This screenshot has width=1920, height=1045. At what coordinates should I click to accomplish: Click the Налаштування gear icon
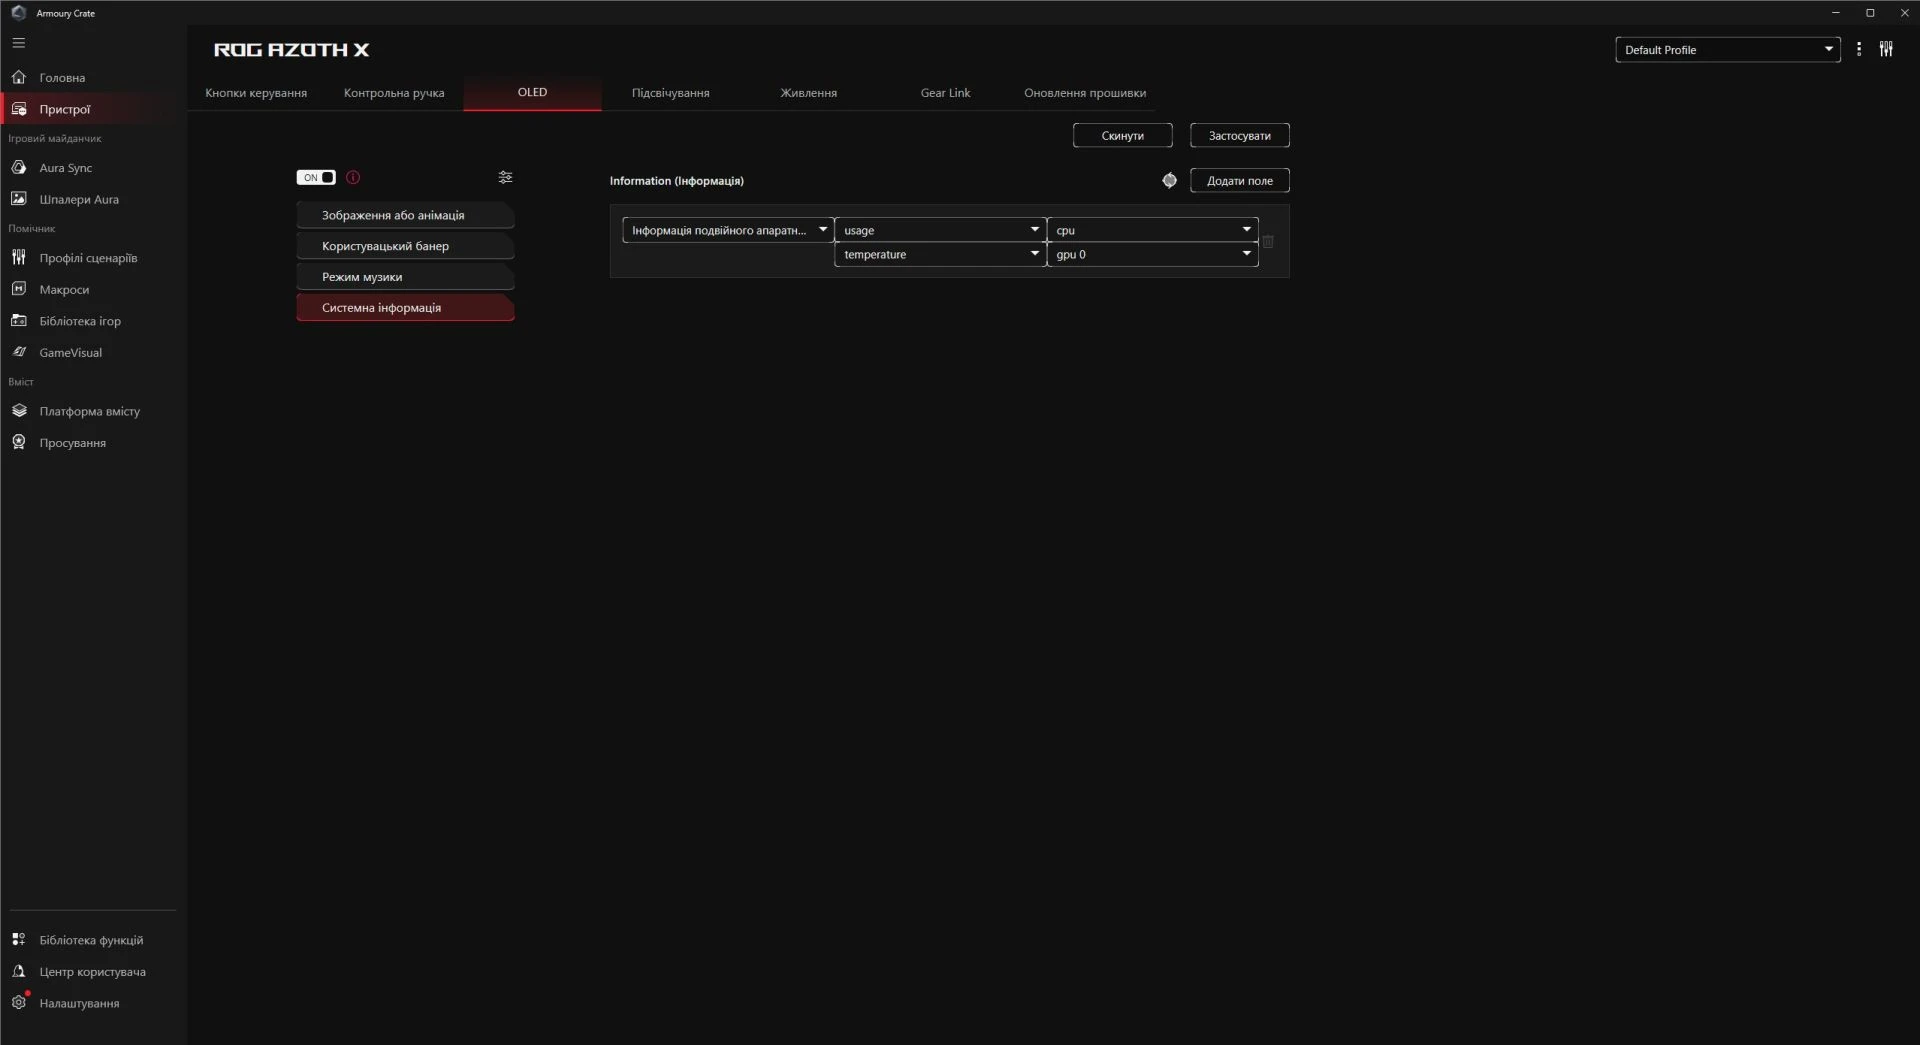click(19, 1002)
